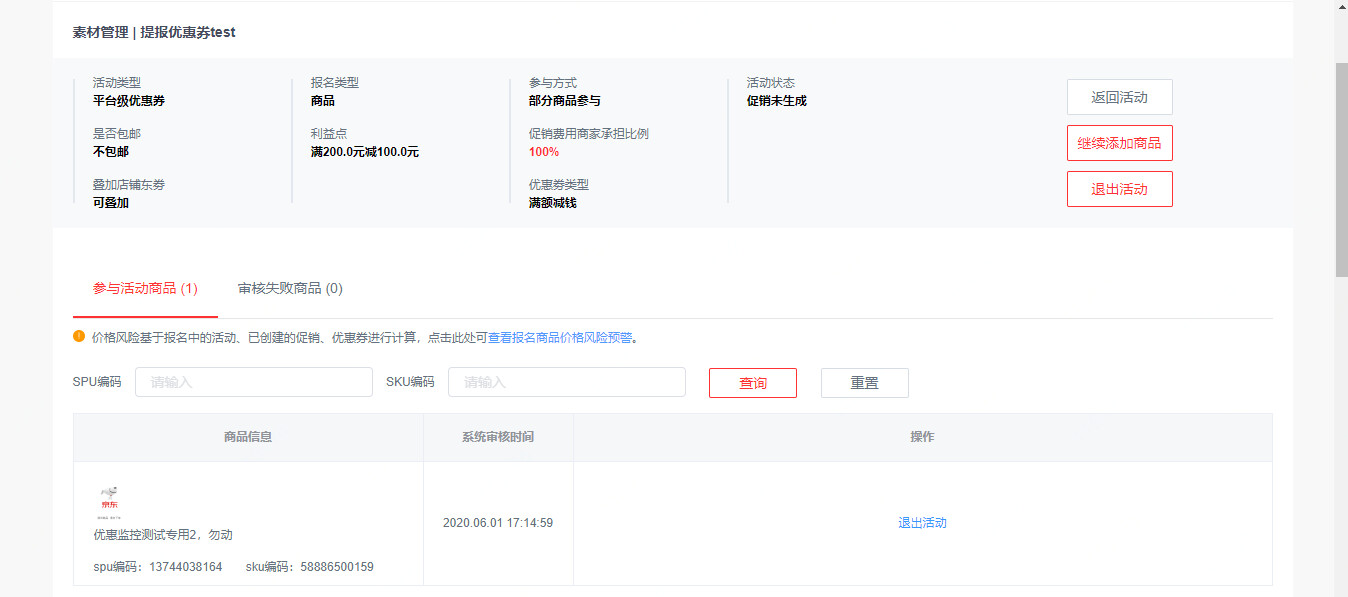Click the 返回活动 button
This screenshot has width=1348, height=597.
(1119, 97)
